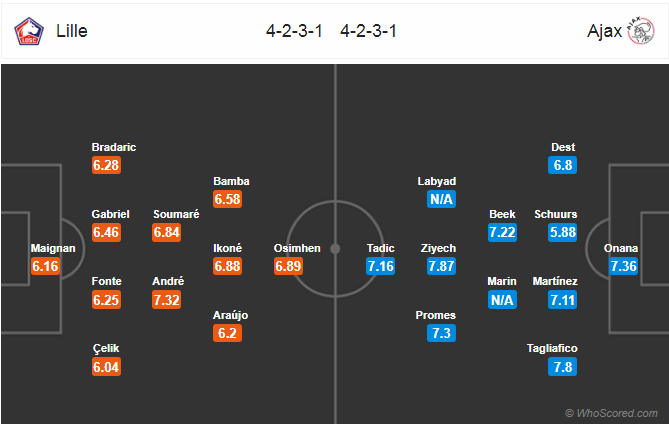Select Ziyech's 7.87 rating badge
This screenshot has width=669, height=424.
point(441,266)
